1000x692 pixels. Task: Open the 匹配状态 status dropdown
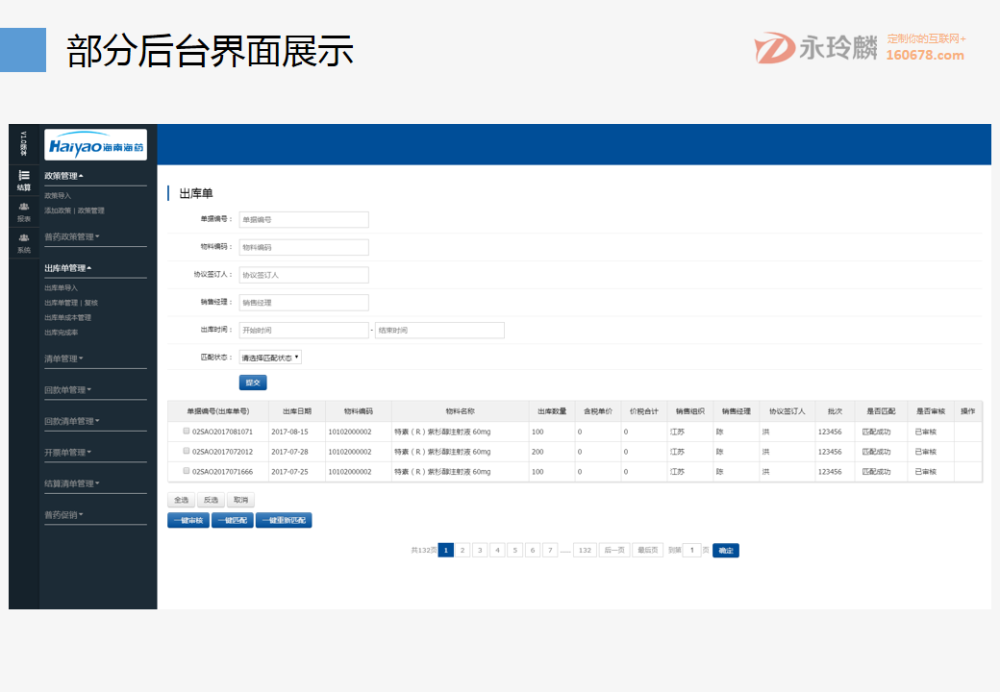pyautogui.click(x=272, y=357)
